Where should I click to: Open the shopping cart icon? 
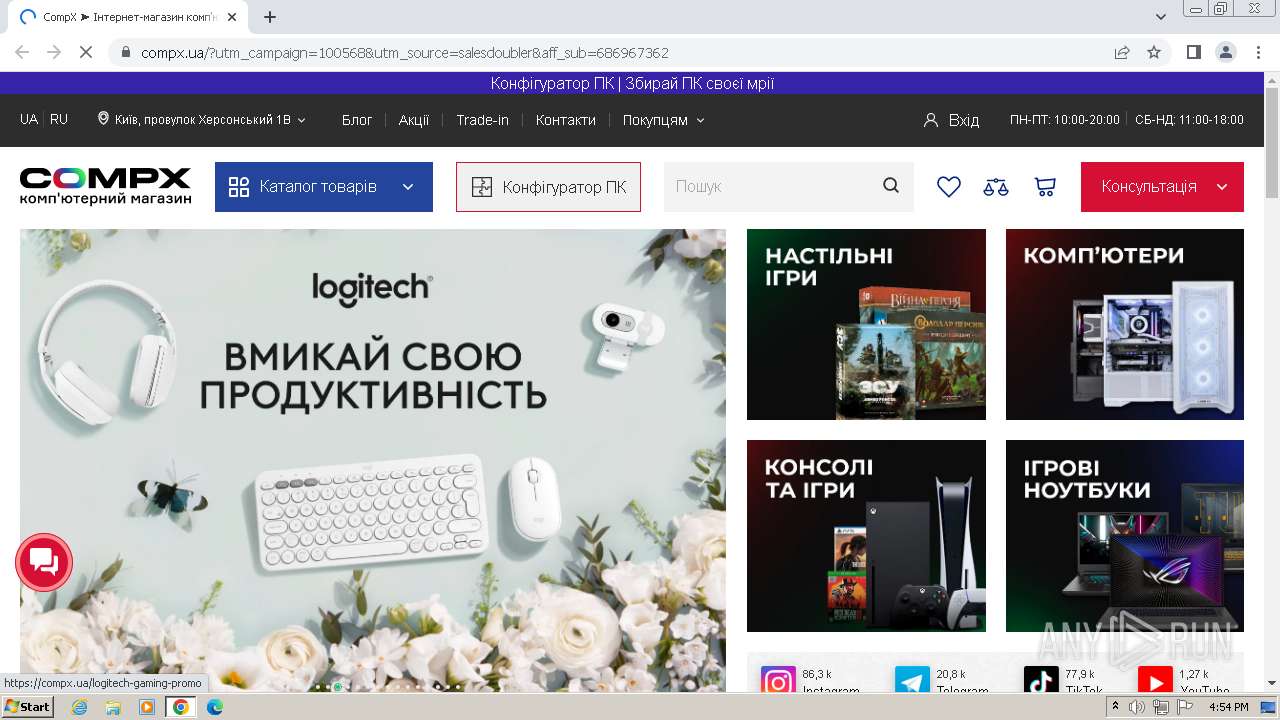[x=1045, y=187]
